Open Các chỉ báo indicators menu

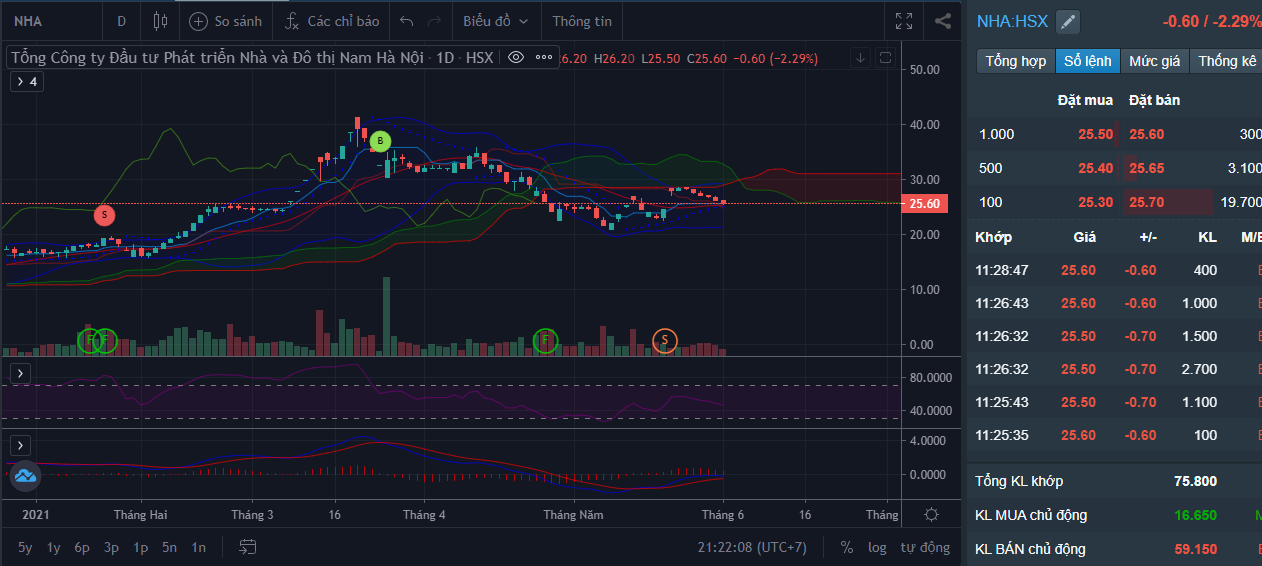tap(331, 21)
